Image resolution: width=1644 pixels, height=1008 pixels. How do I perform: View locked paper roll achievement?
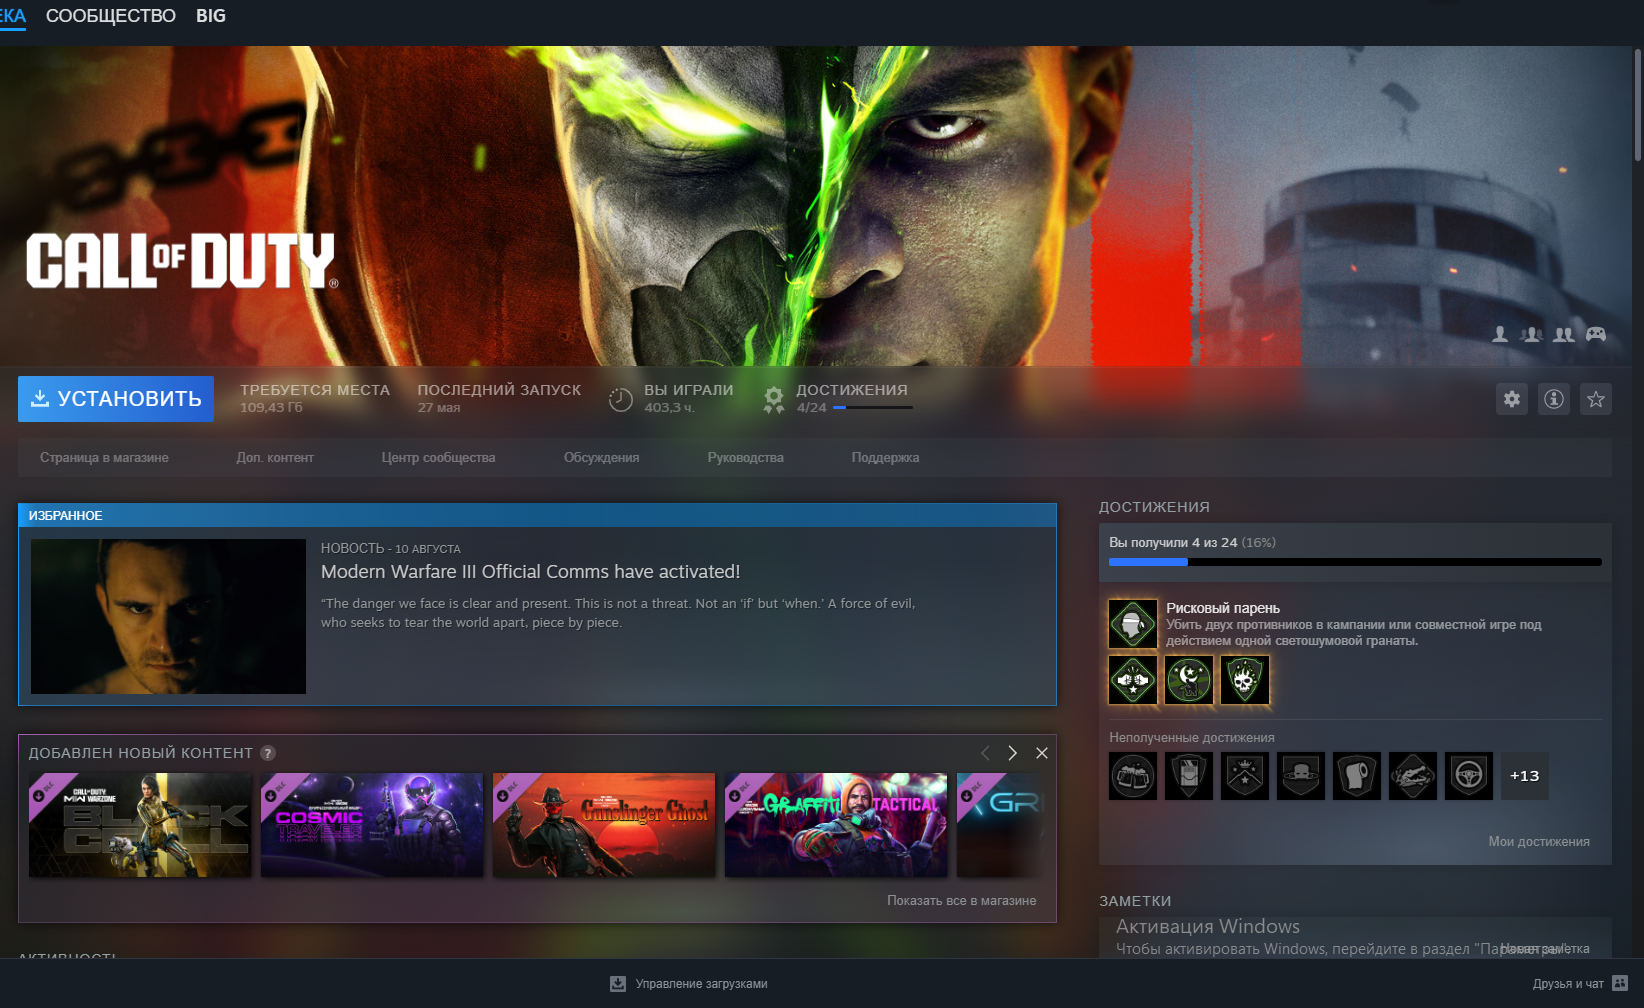[1357, 776]
